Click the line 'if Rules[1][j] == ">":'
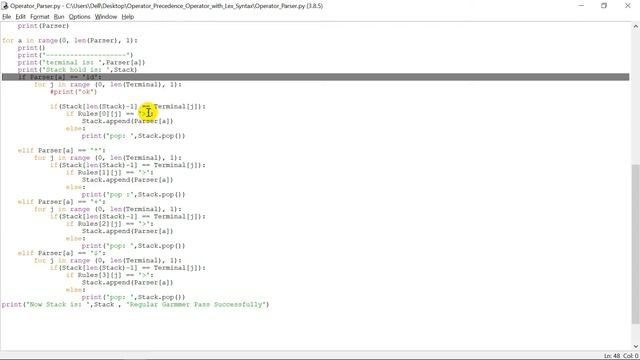The width and height of the screenshot is (640, 360). tap(110, 173)
